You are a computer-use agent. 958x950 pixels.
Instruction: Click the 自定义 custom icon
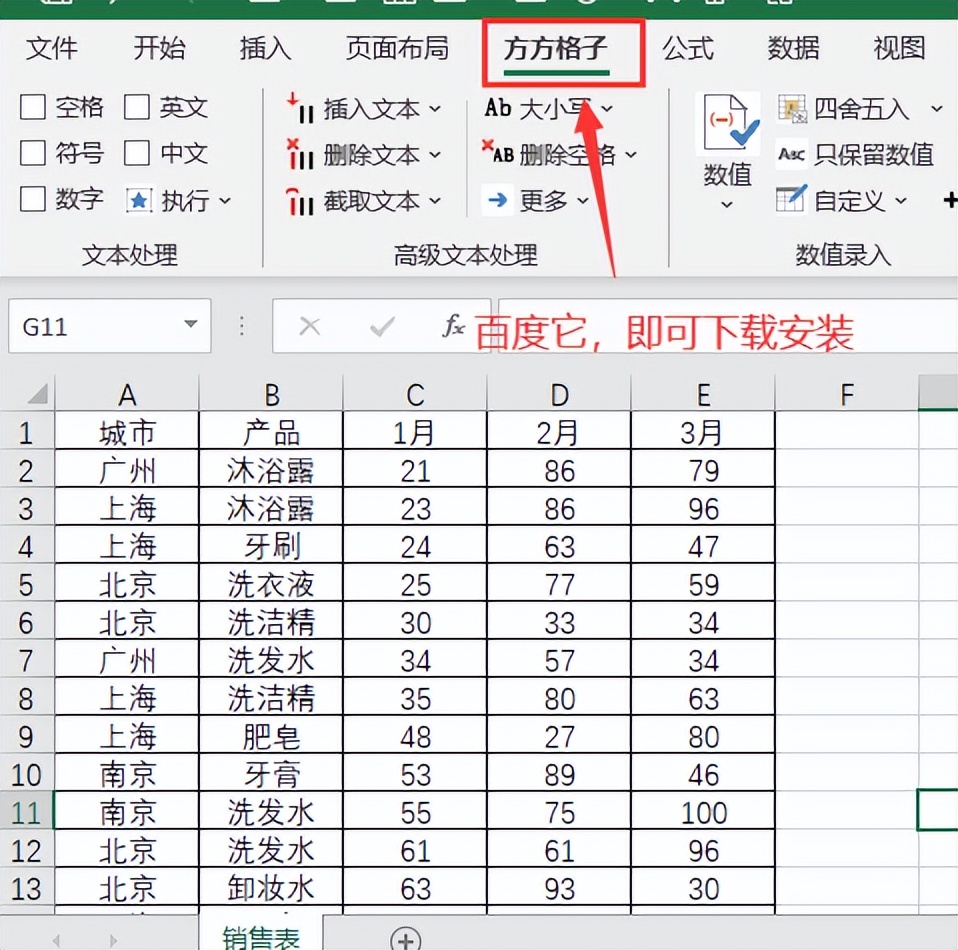(791, 200)
